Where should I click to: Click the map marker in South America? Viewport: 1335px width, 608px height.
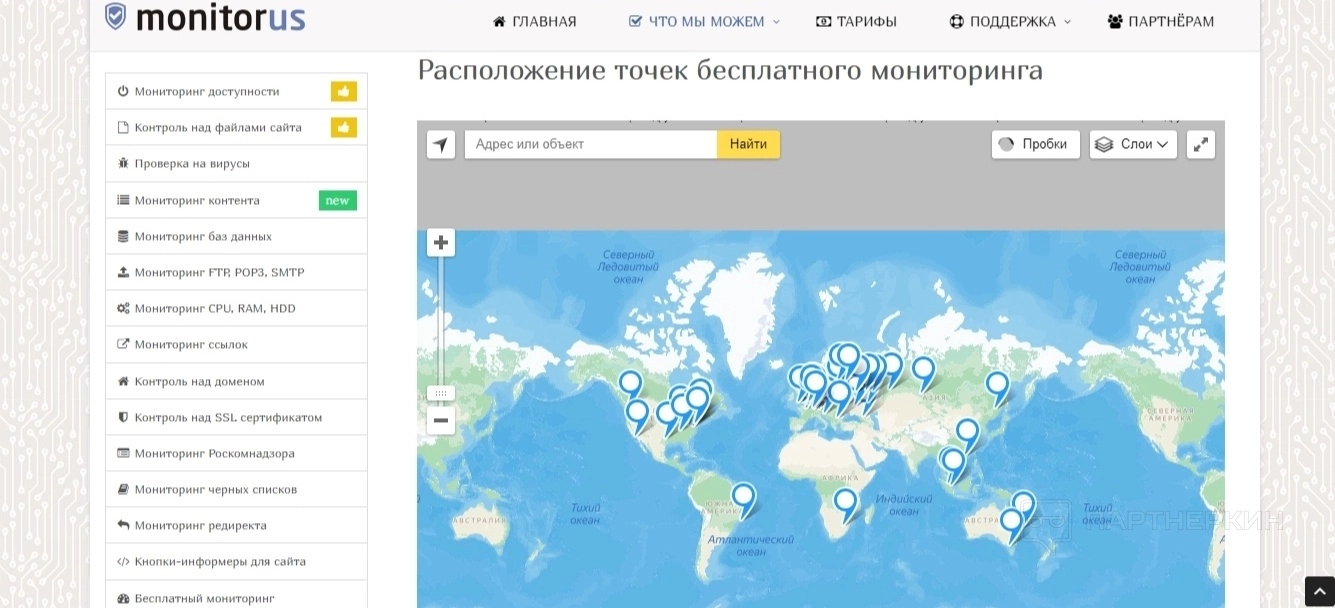743,499
